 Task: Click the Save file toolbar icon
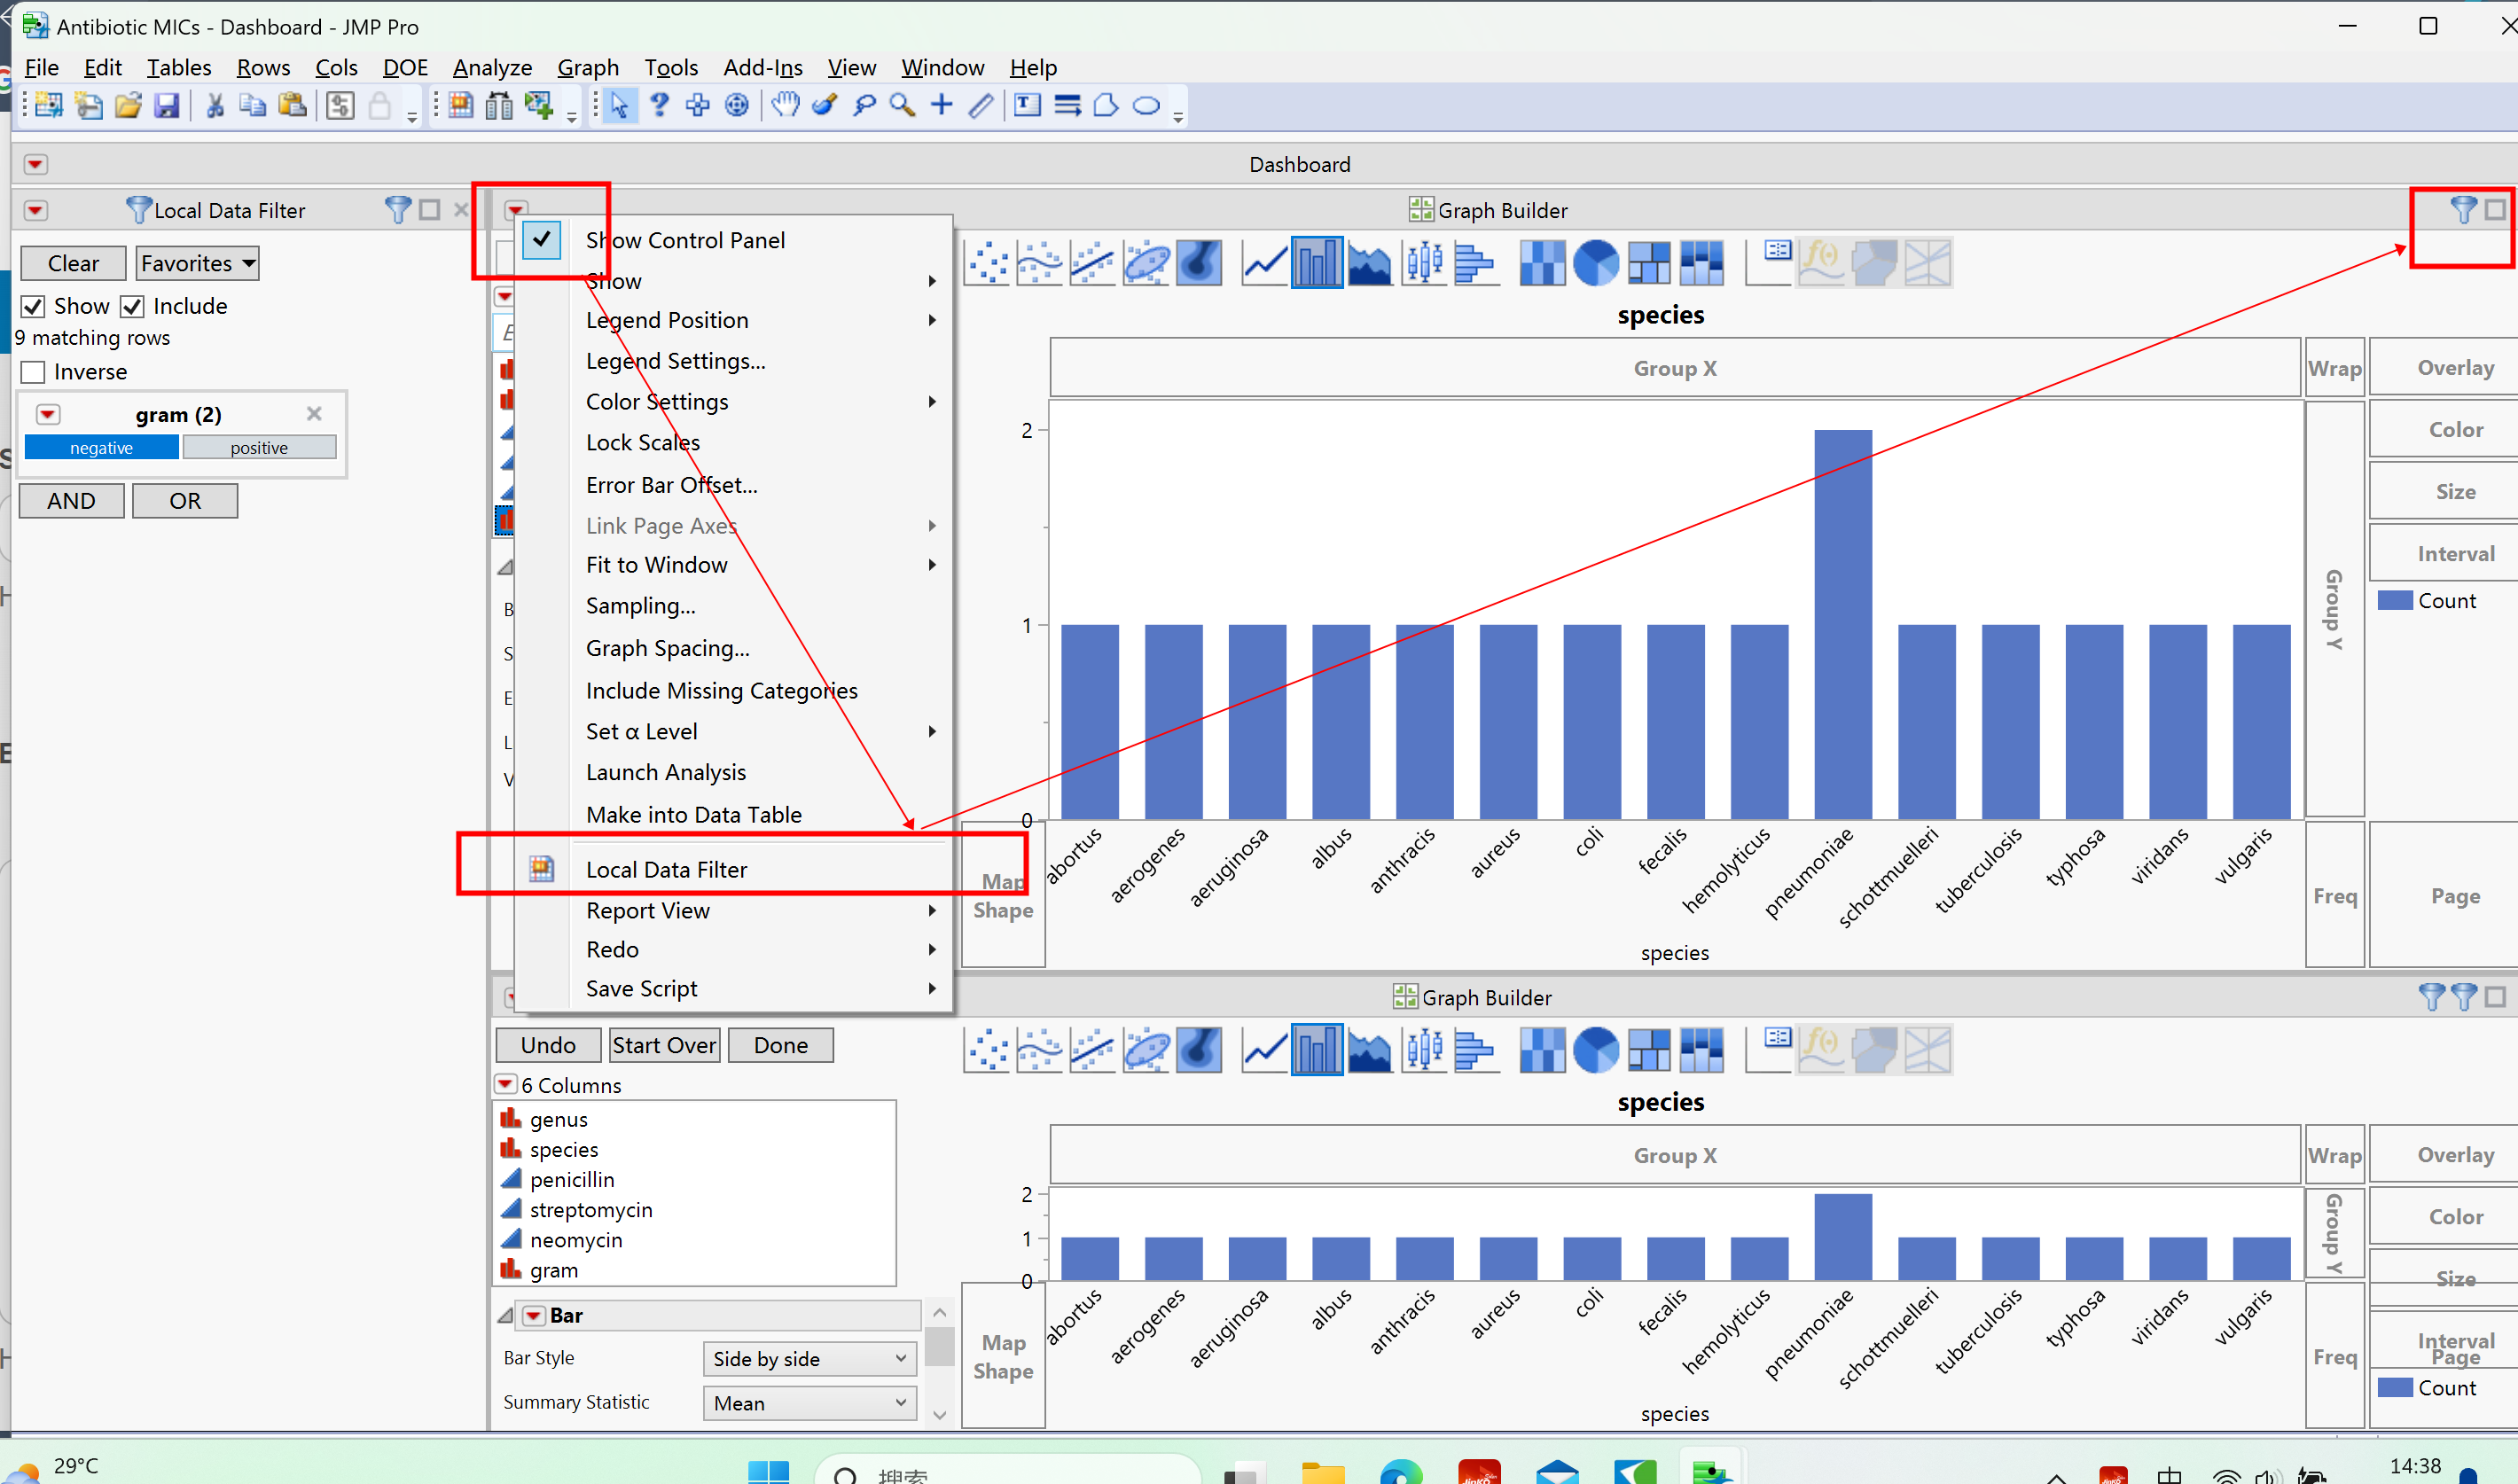point(166,105)
